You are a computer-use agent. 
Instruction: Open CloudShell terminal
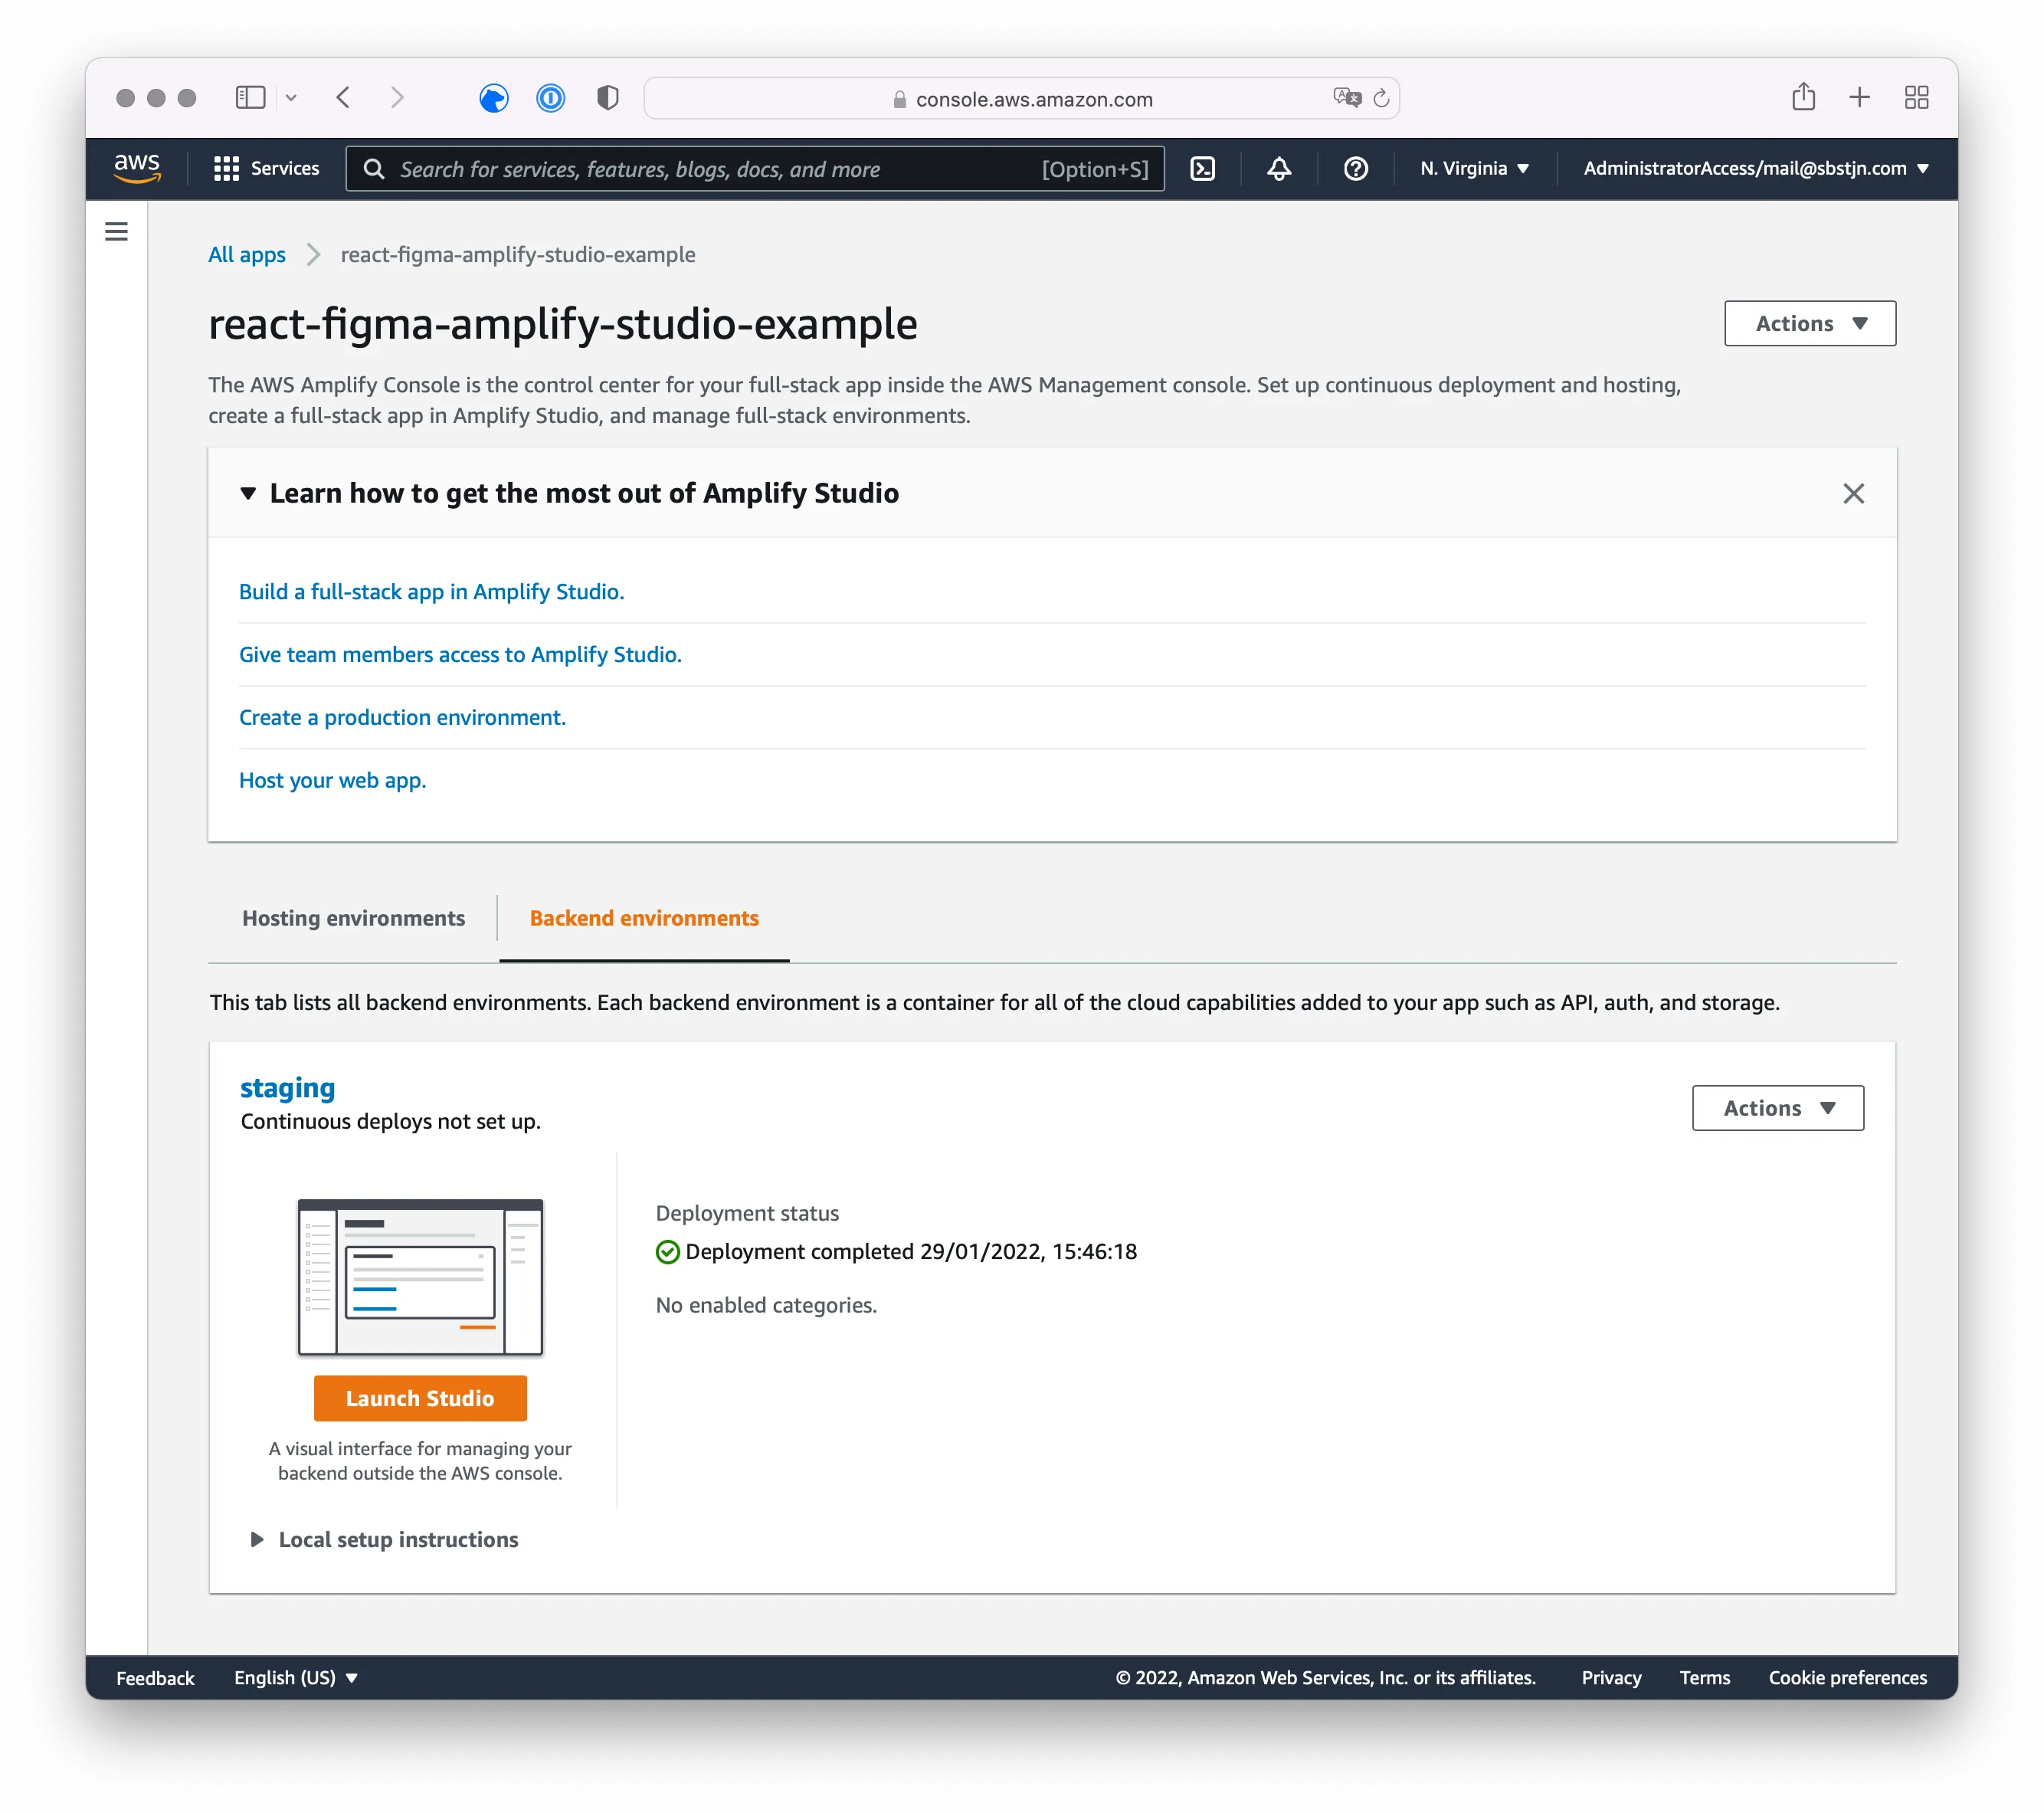click(1203, 168)
